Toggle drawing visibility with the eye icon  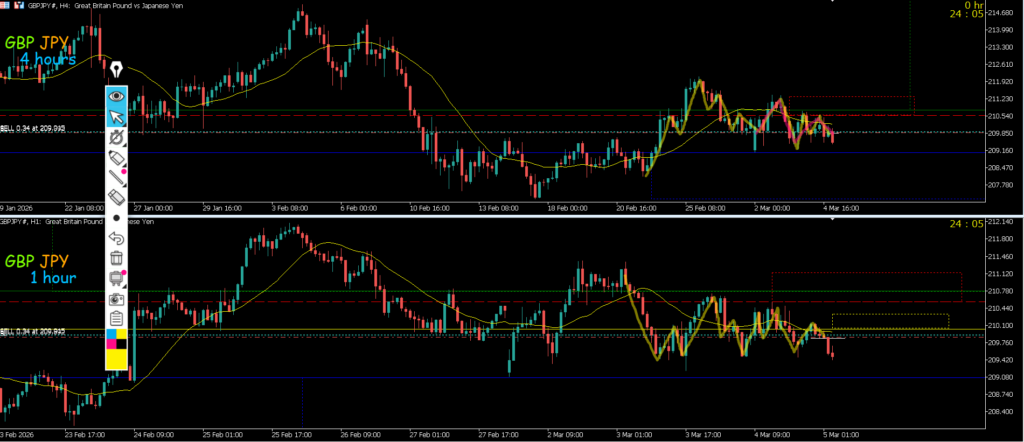tap(117, 96)
